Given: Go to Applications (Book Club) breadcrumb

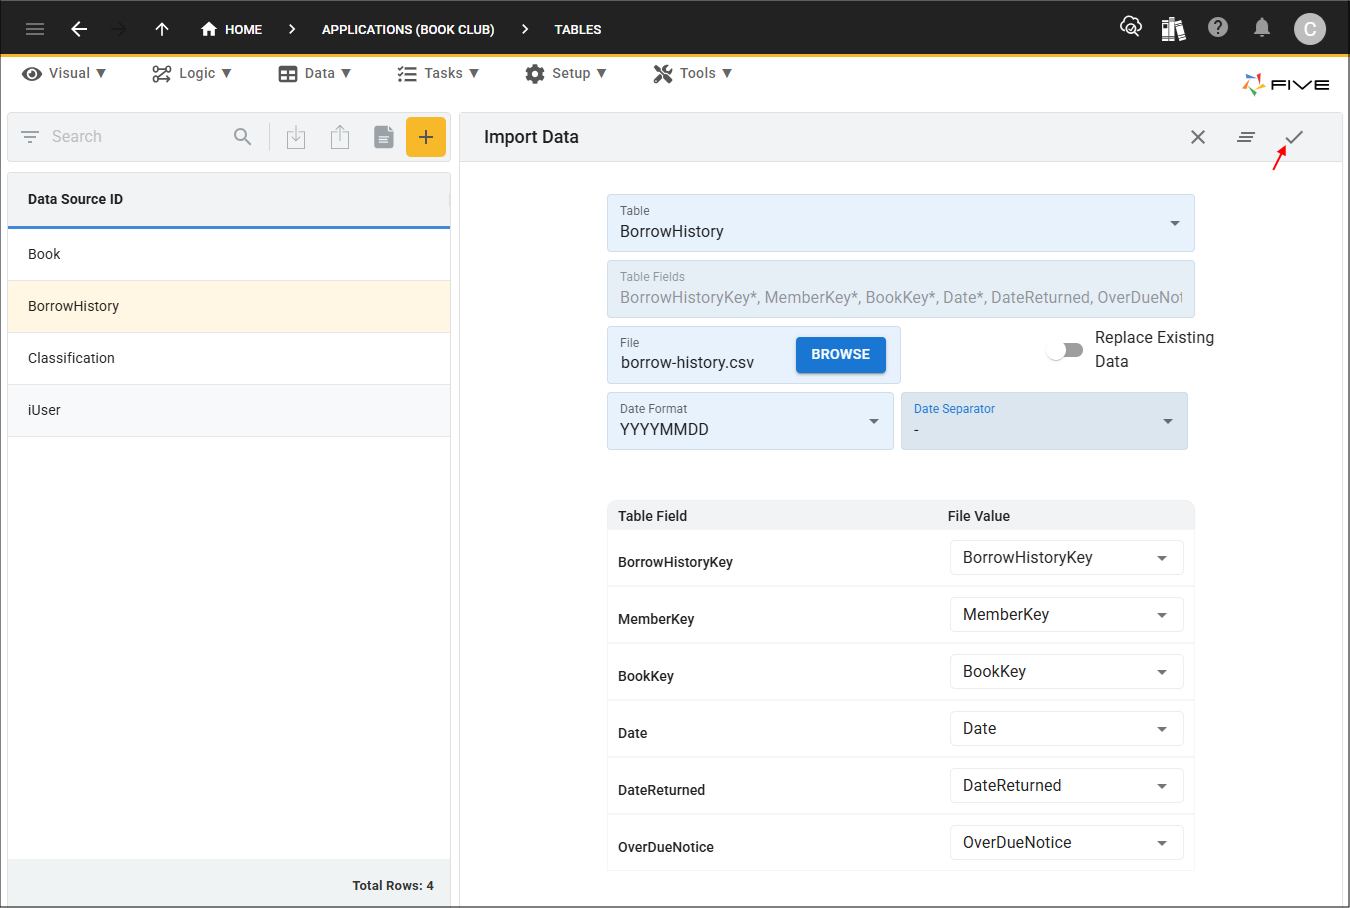Looking at the screenshot, I should point(408,29).
